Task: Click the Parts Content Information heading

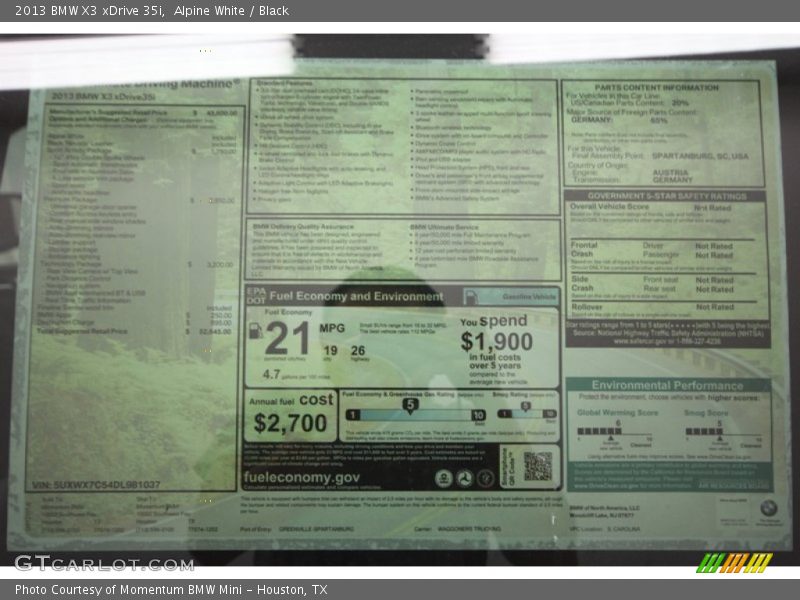Action: point(662,87)
